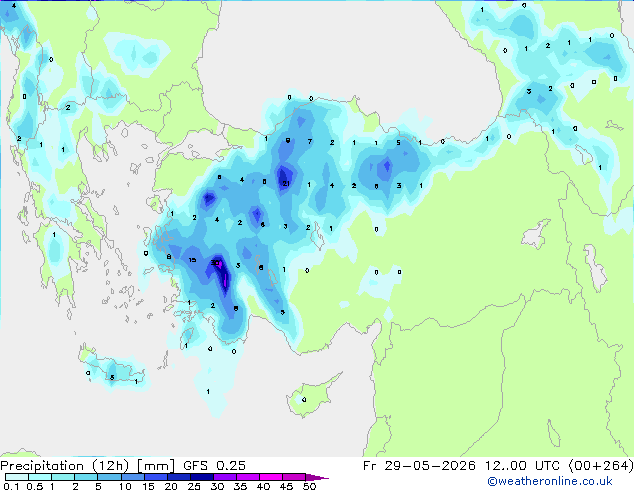Open the weatheronline.co.uk link
This screenshot has height=490, width=634.
point(550,481)
